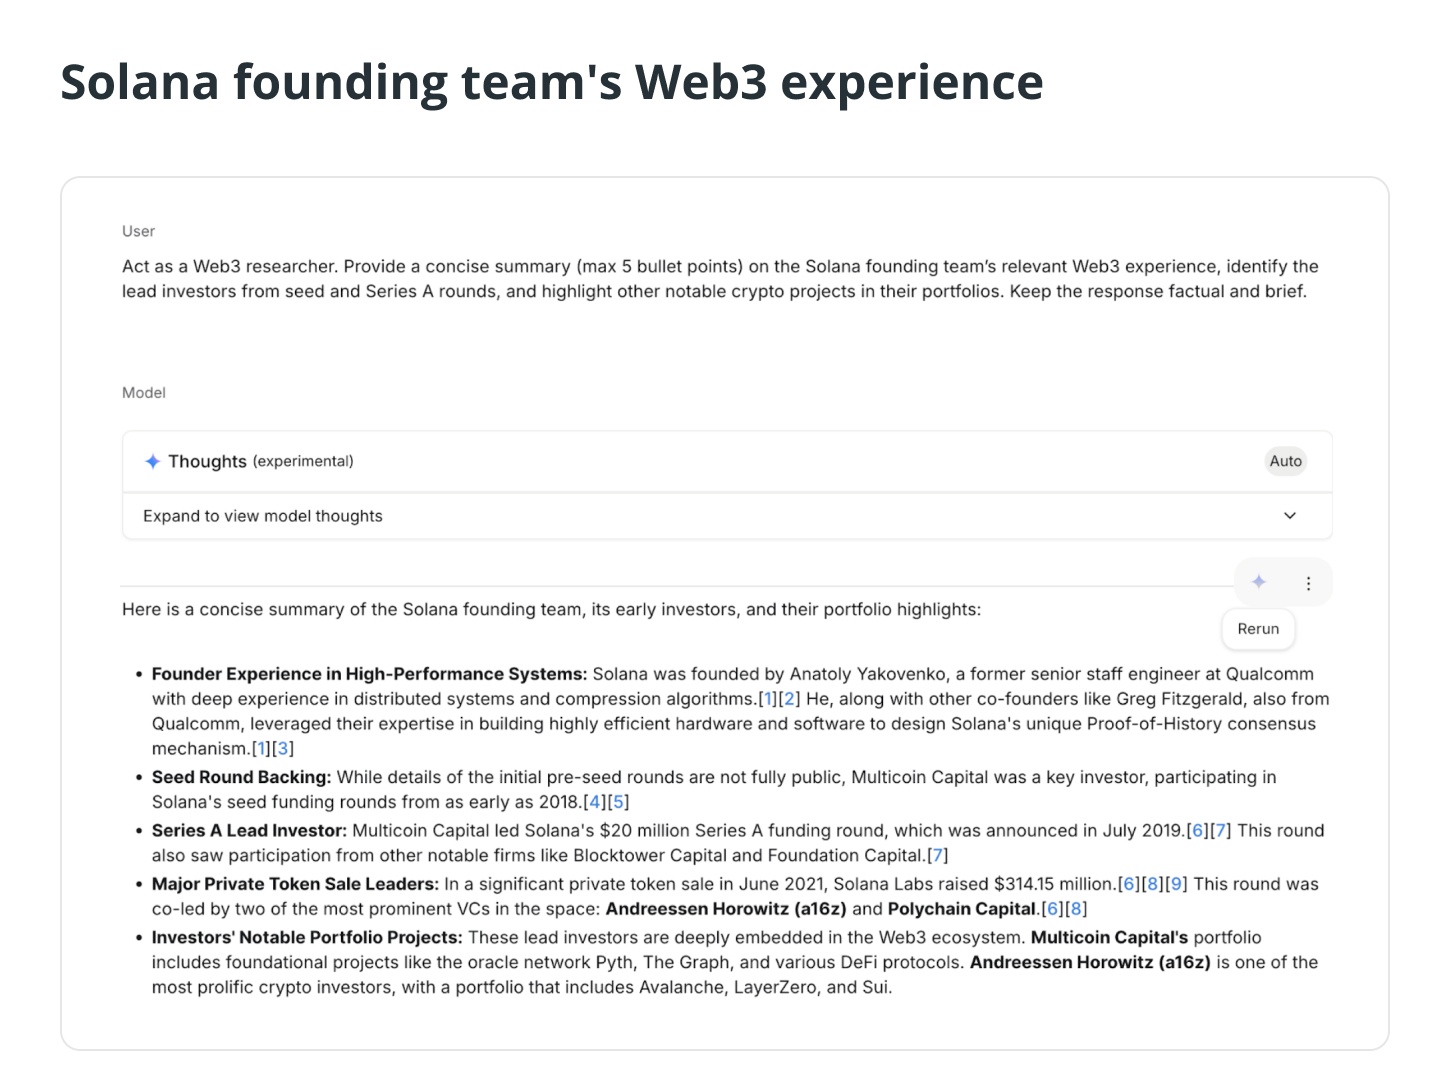Click the 'Solana founding team's Web3 experience' heading
This screenshot has width=1450, height=1085.
(x=551, y=82)
